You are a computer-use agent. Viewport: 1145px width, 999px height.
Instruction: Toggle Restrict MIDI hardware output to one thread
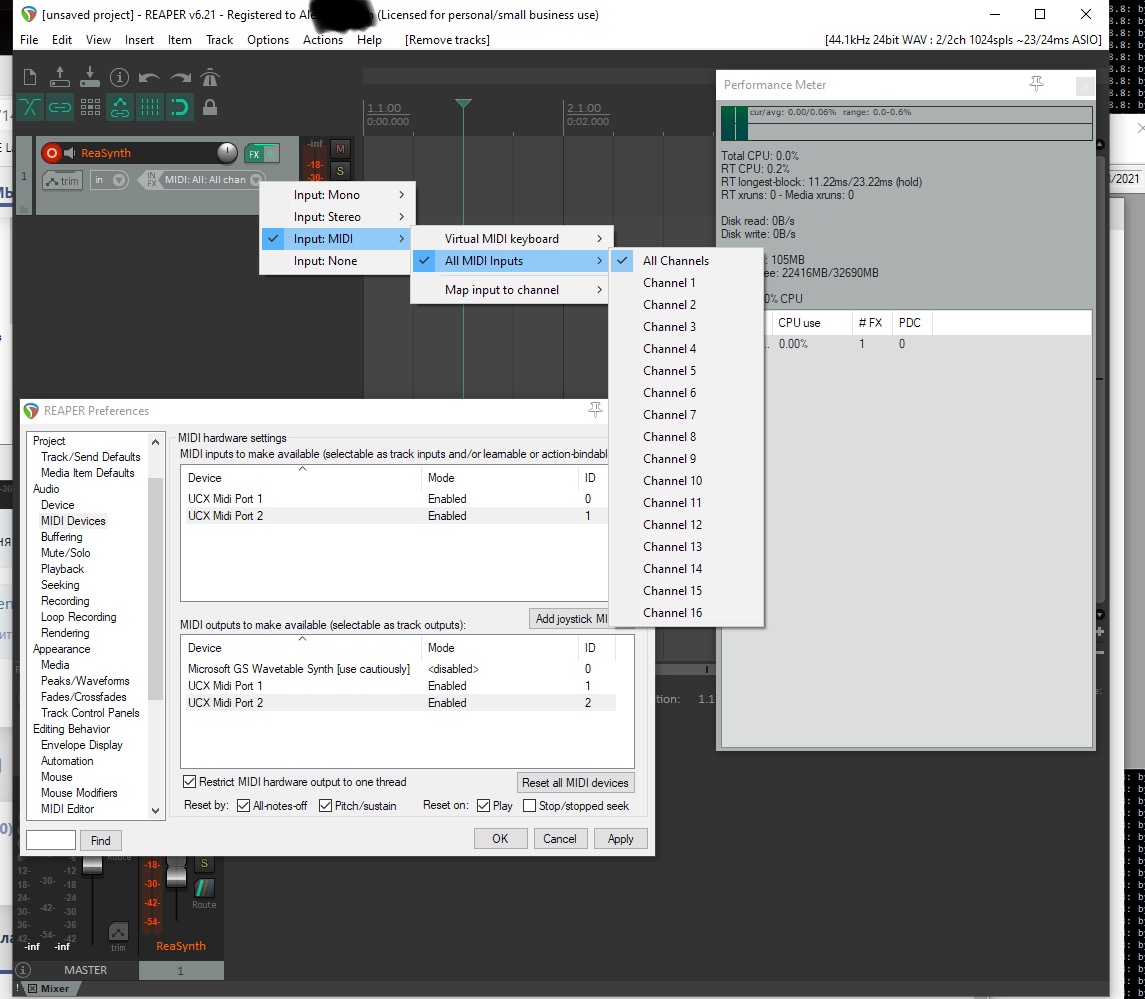pos(190,781)
